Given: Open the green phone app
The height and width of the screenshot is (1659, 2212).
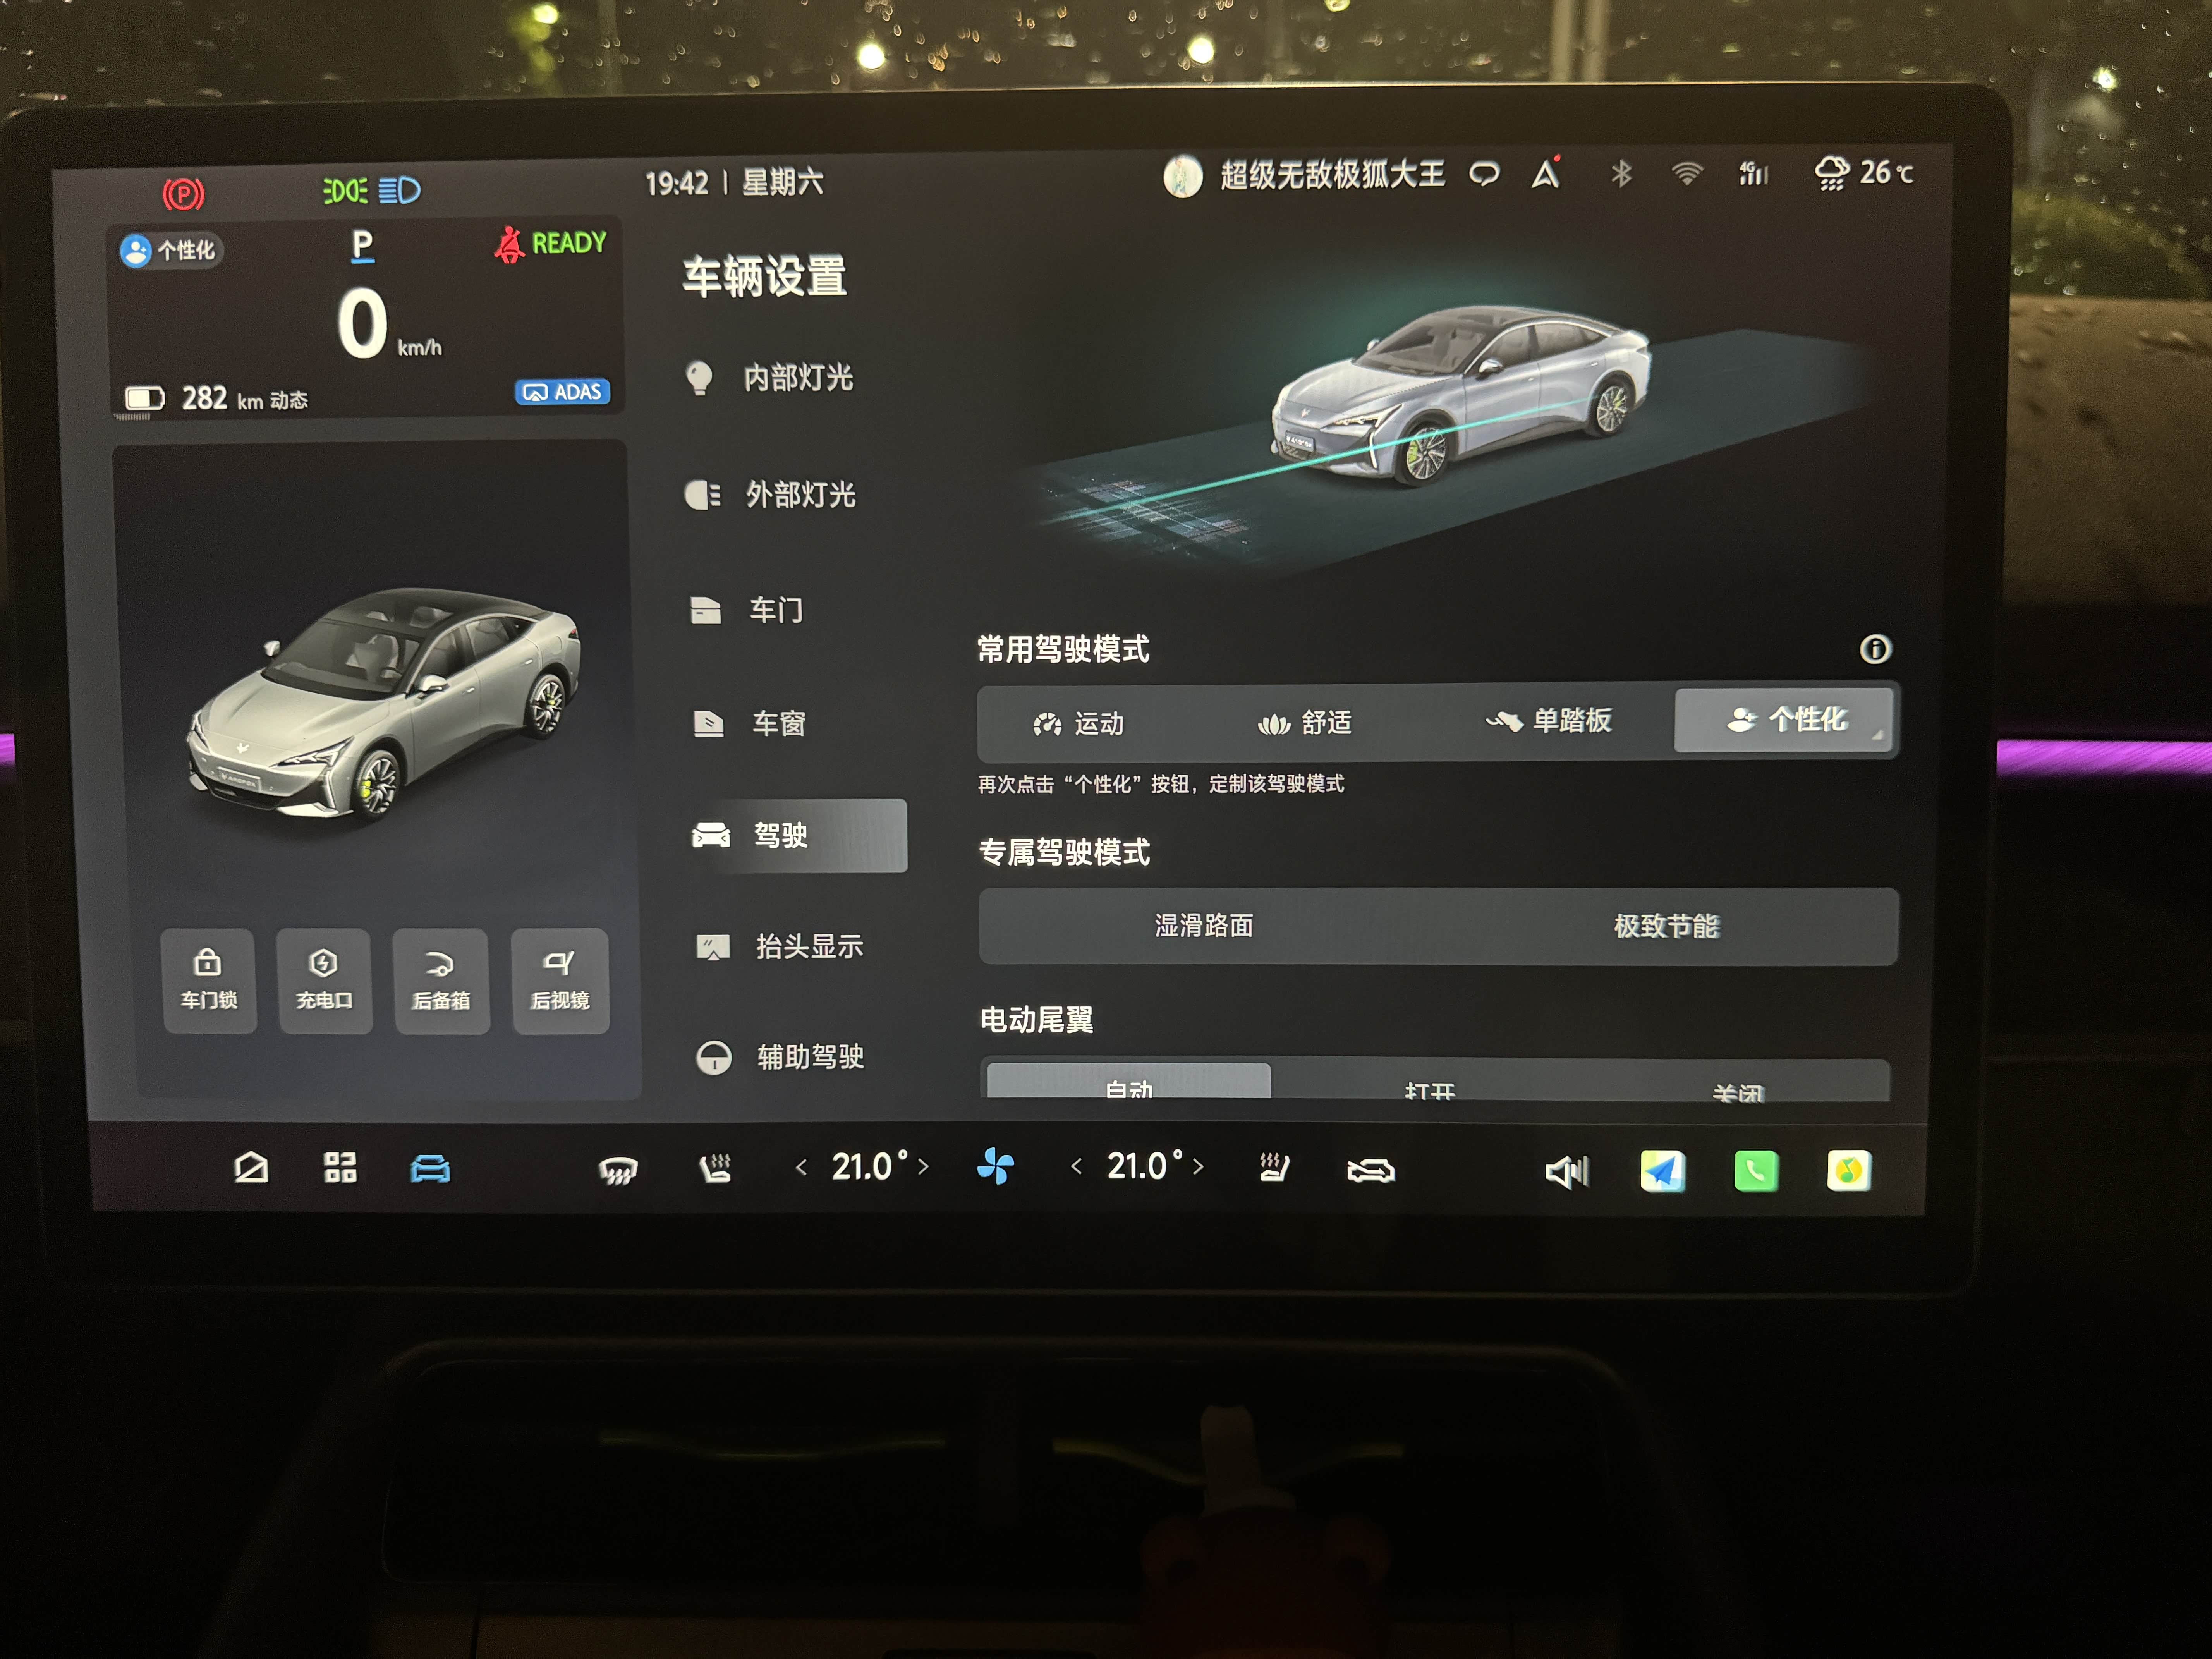Looking at the screenshot, I should (1755, 1171).
